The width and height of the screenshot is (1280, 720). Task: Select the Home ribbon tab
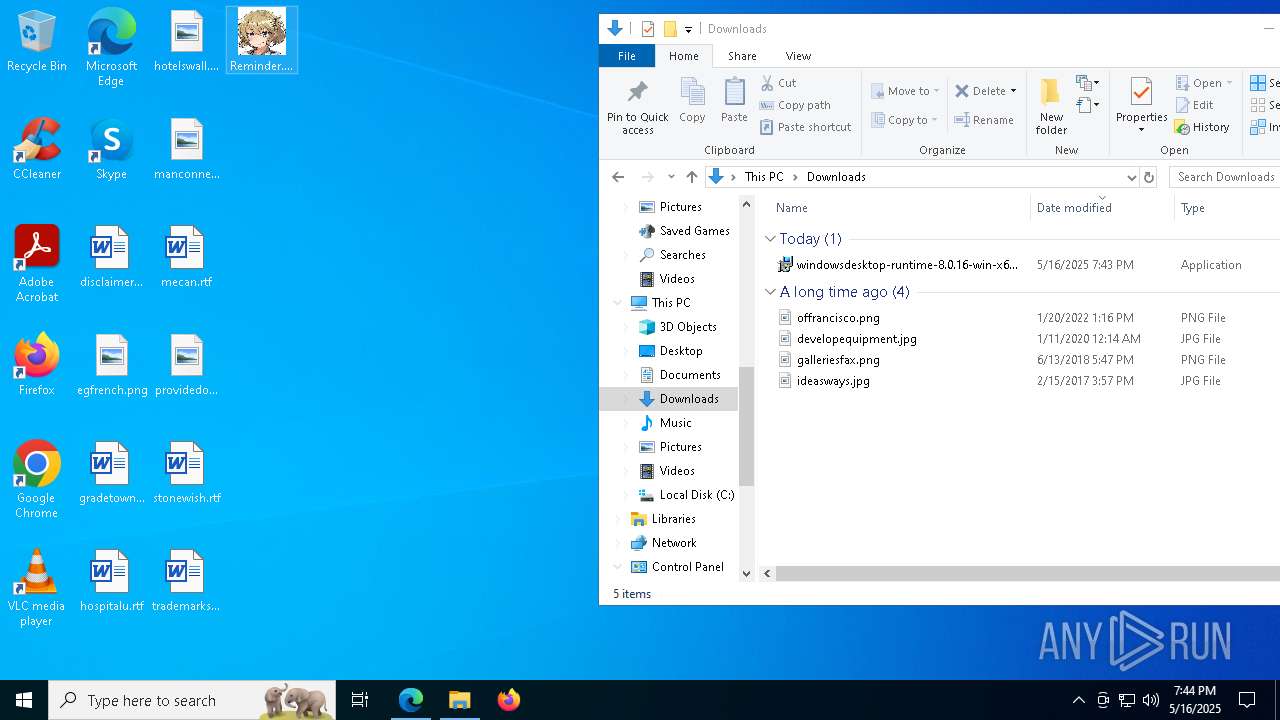tap(684, 56)
